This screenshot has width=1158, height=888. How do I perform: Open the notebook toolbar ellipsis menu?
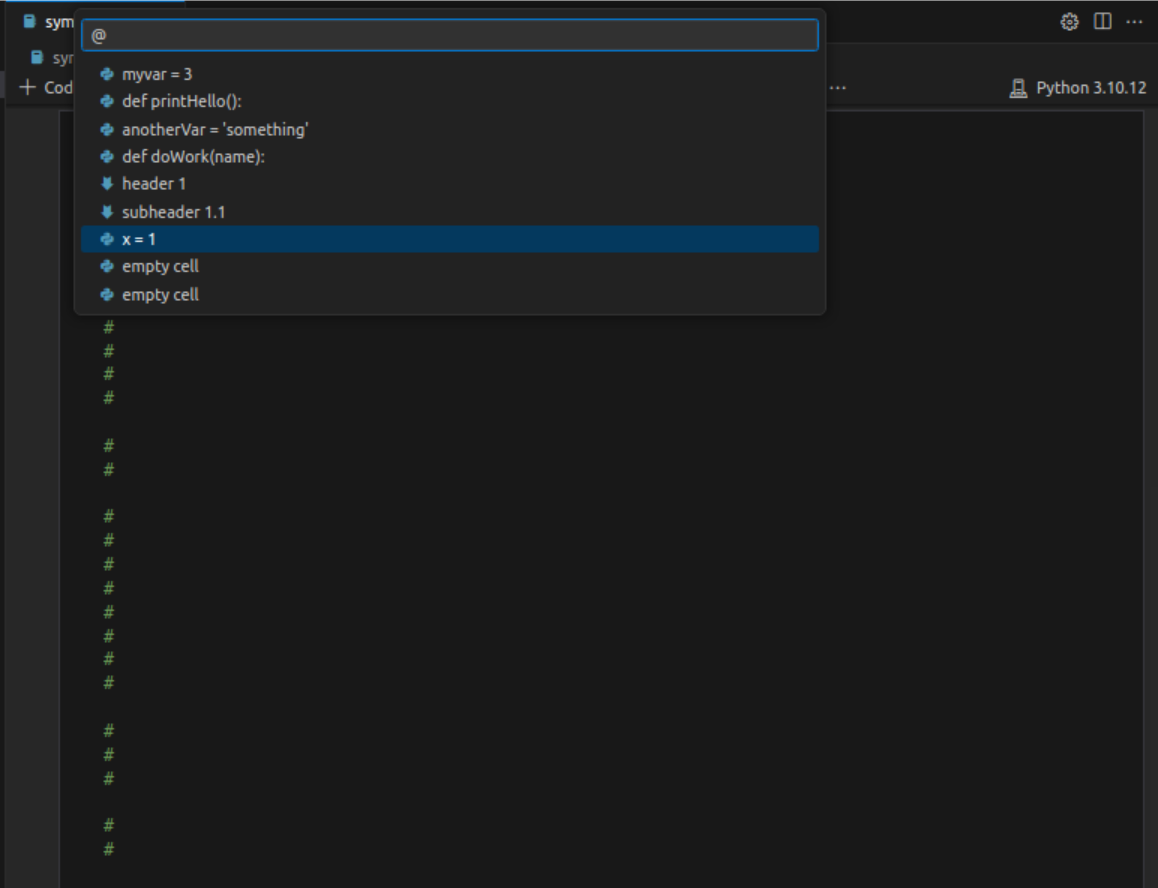(837, 90)
